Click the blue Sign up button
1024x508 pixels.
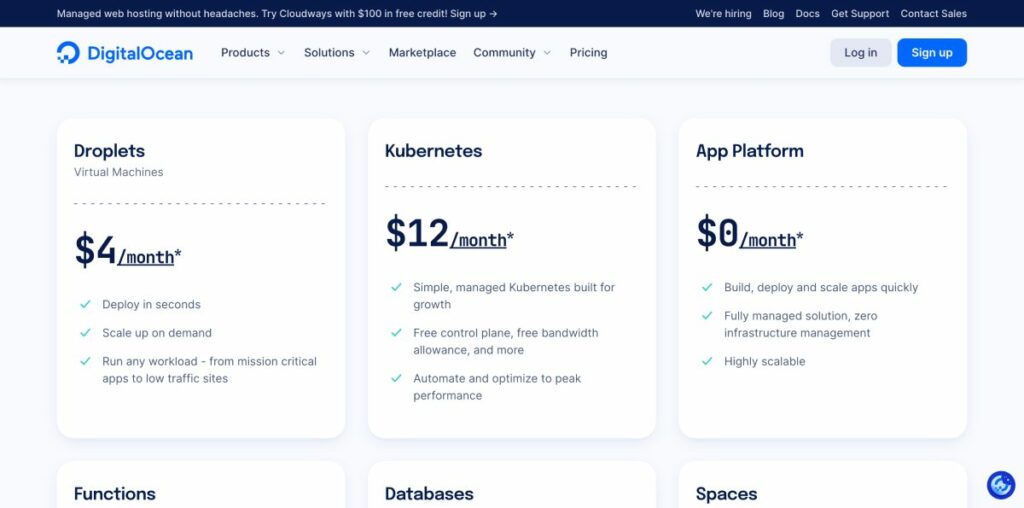pyautogui.click(x=931, y=53)
